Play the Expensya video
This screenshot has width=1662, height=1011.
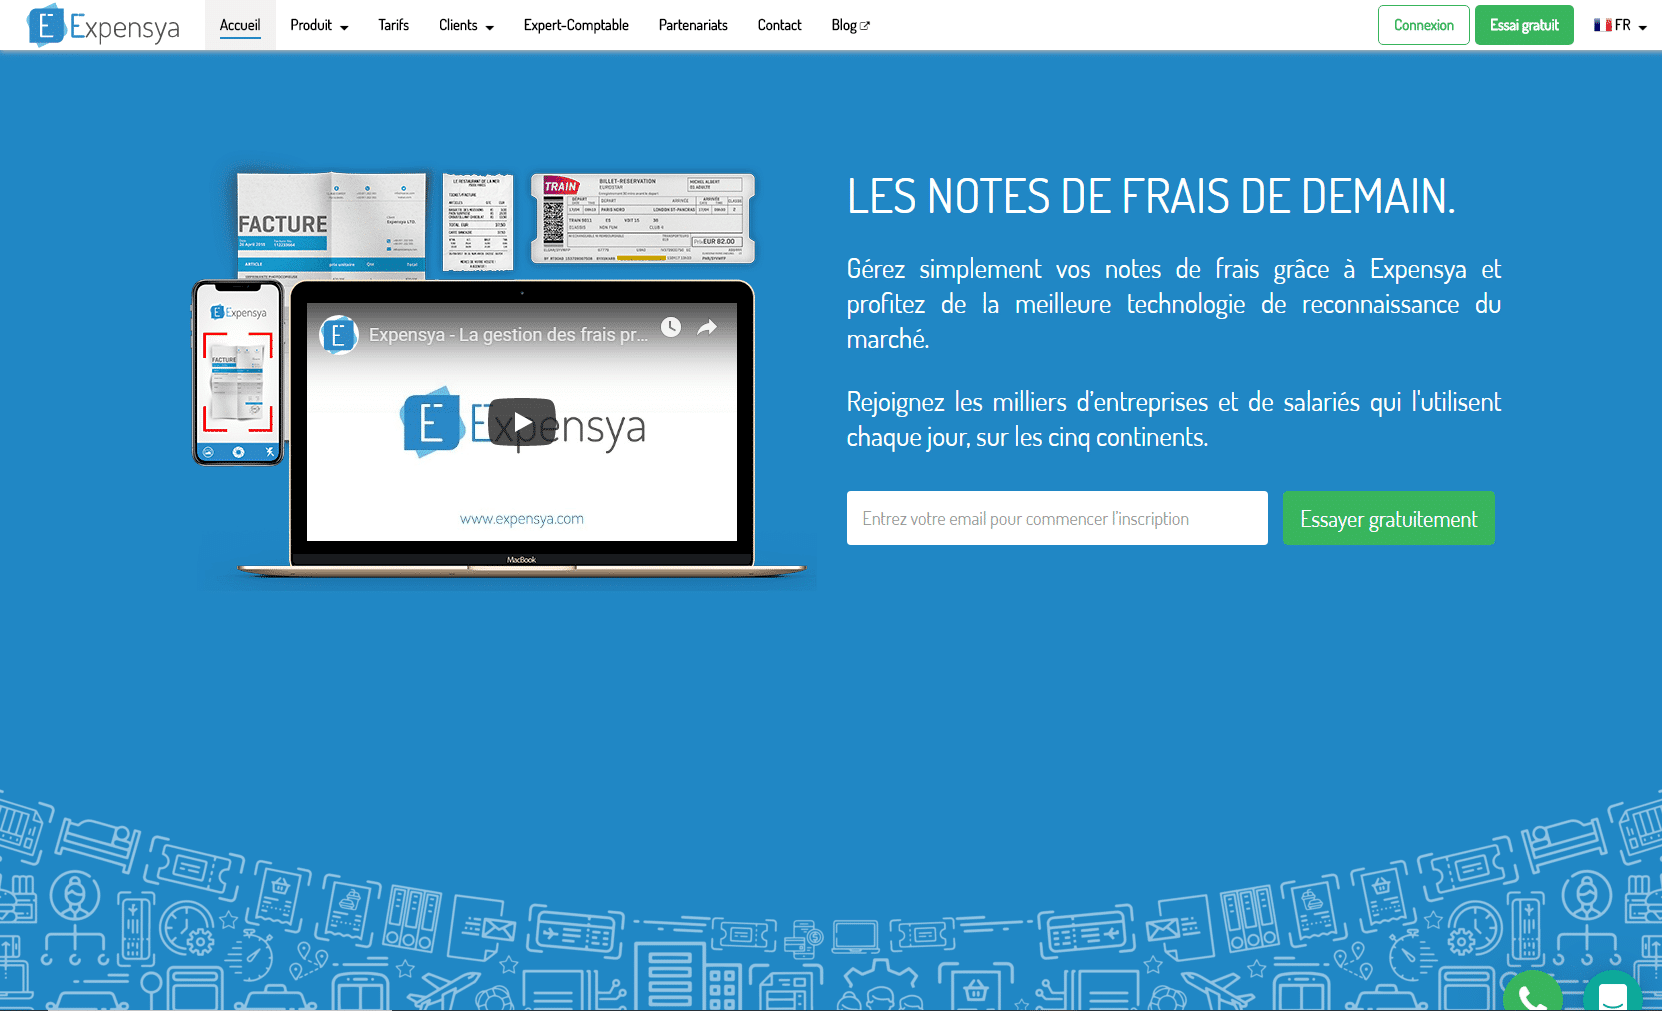(522, 422)
